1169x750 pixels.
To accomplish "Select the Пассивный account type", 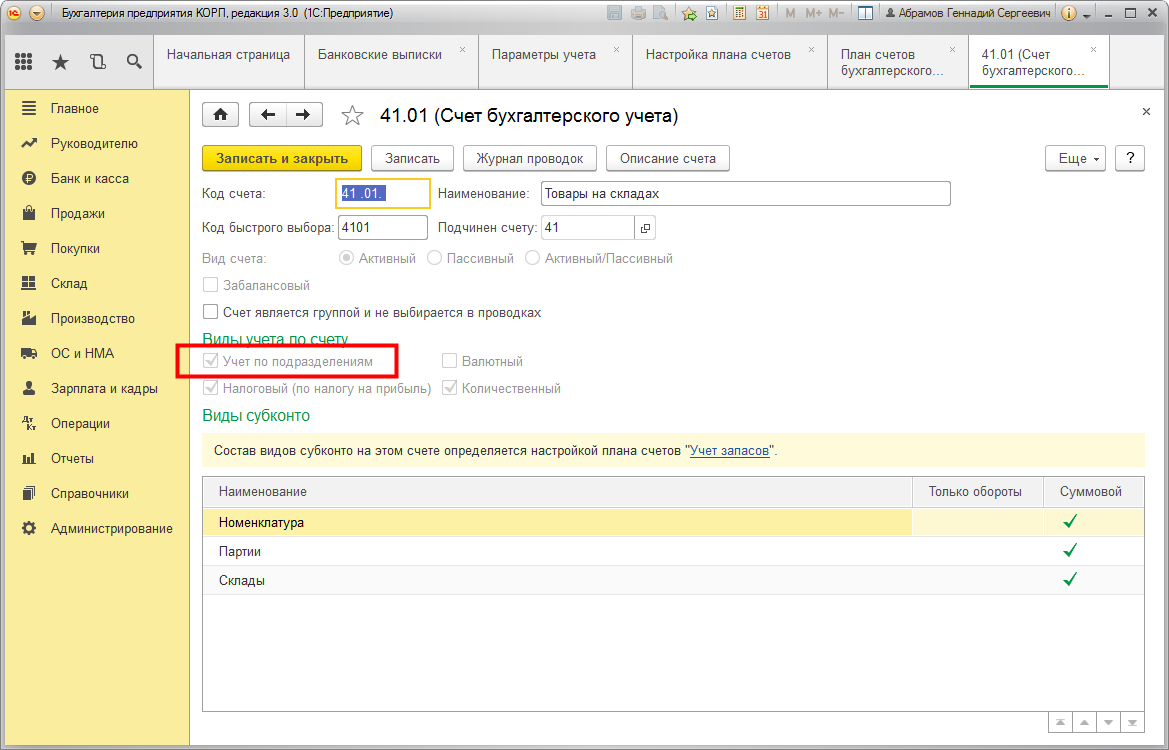I will (x=435, y=258).
